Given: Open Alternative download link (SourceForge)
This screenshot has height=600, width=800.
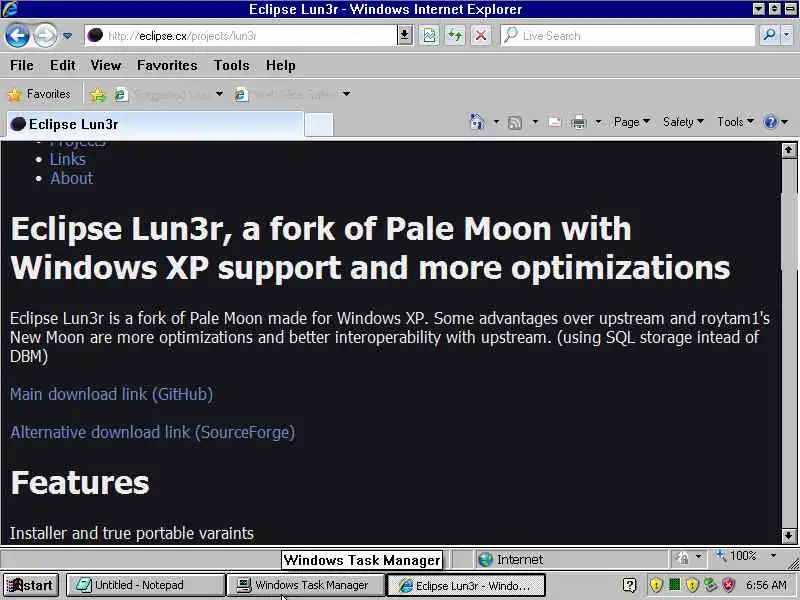Looking at the screenshot, I should 153,433.
